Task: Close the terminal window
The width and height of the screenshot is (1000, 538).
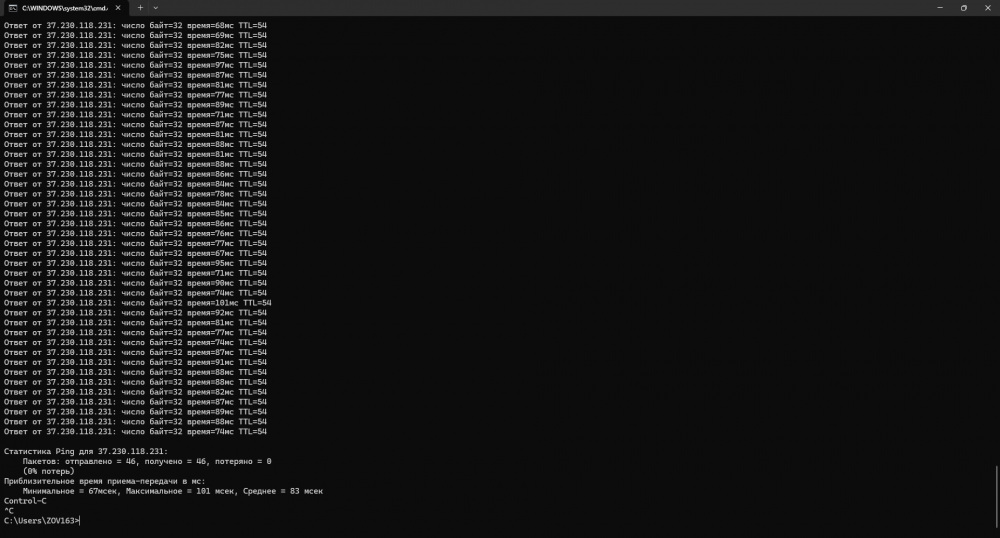Action: [988, 8]
